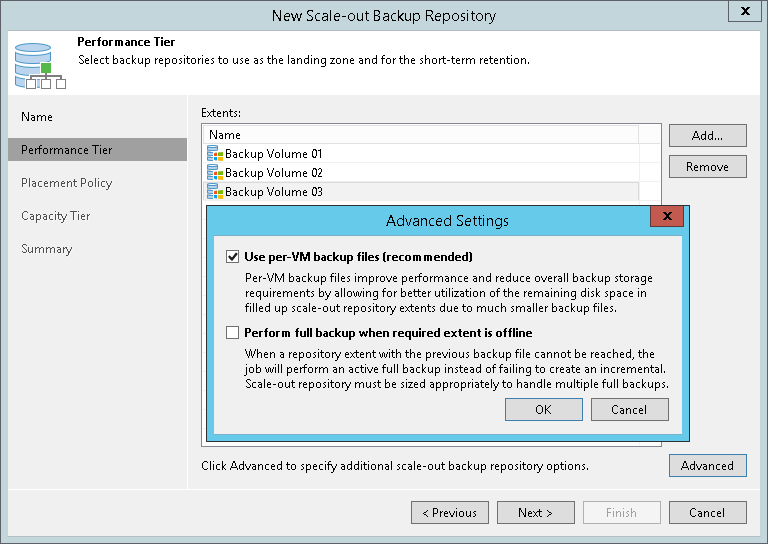Screen dimensions: 768x544
Task: Proceed with the Next button
Action: (x=535, y=513)
